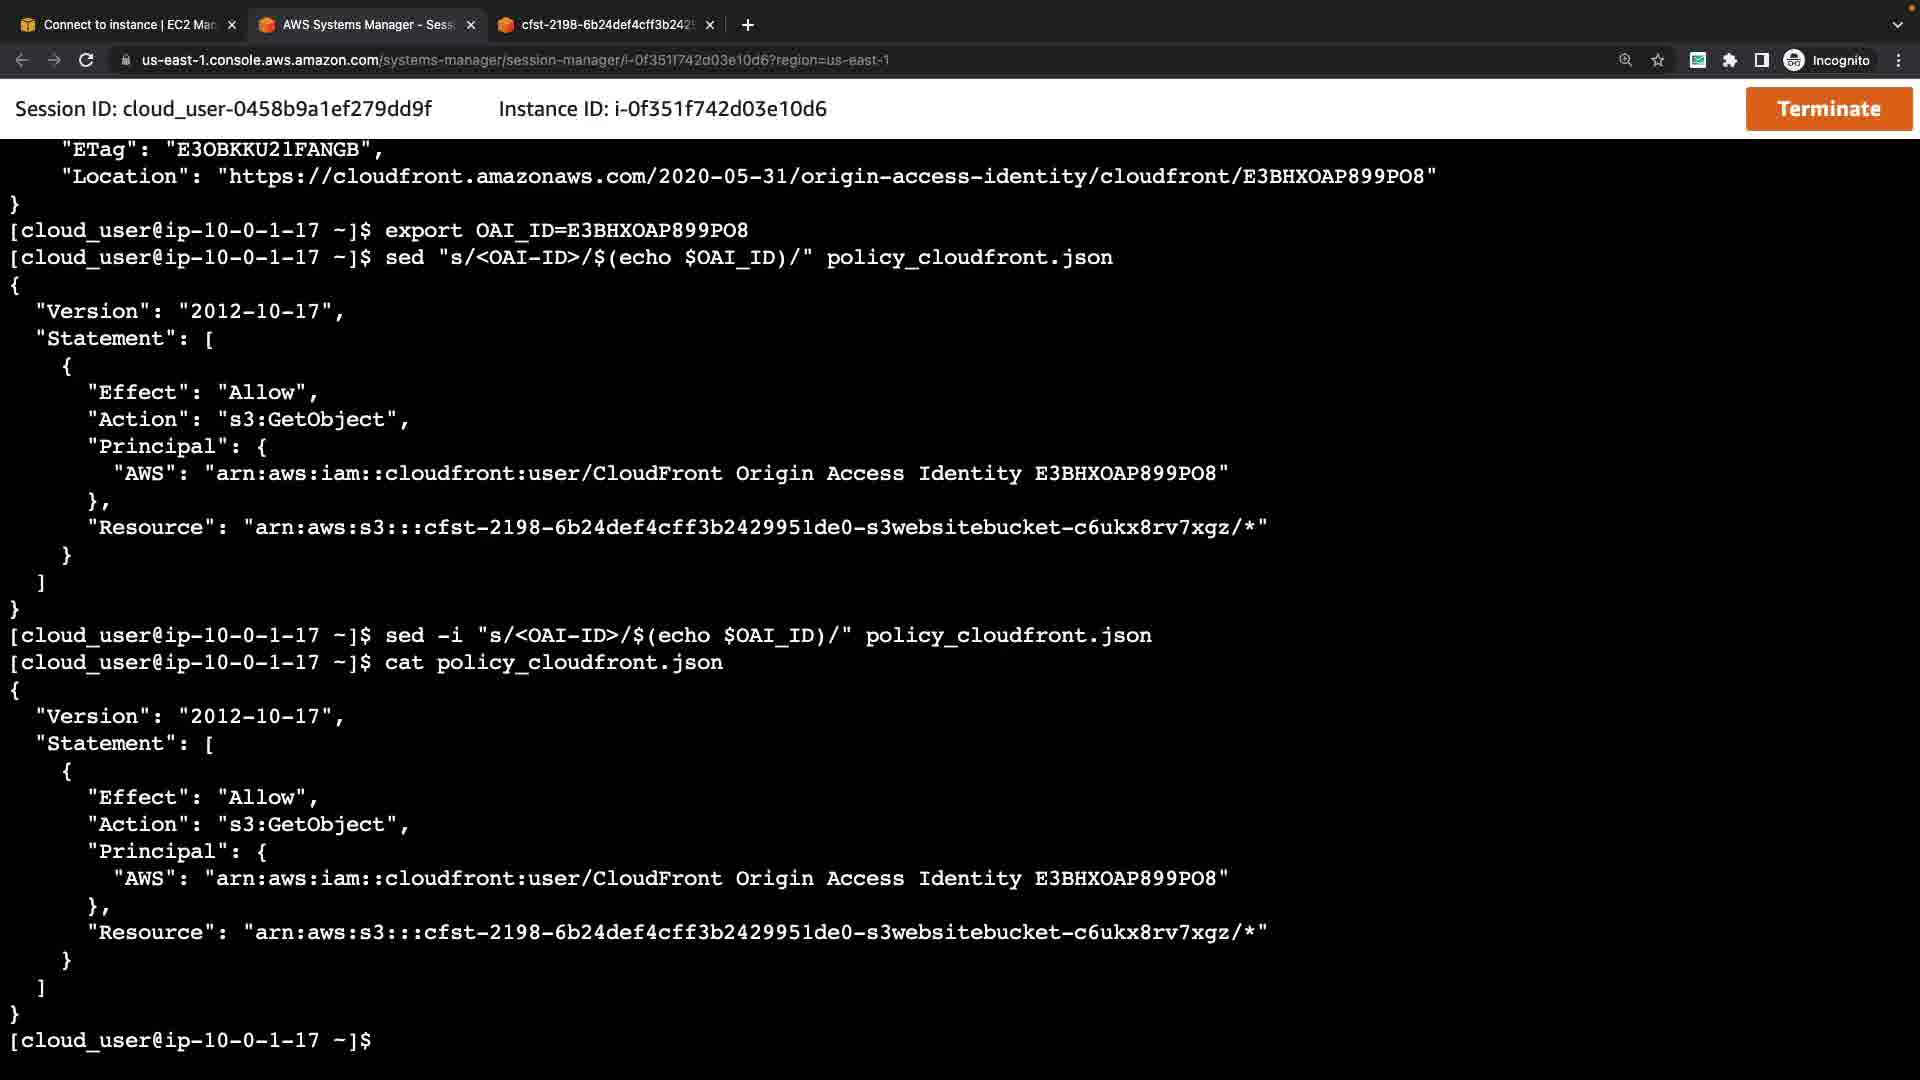Screen dimensions: 1920x1080
Task: Go forward to next page
Action: (x=54, y=60)
